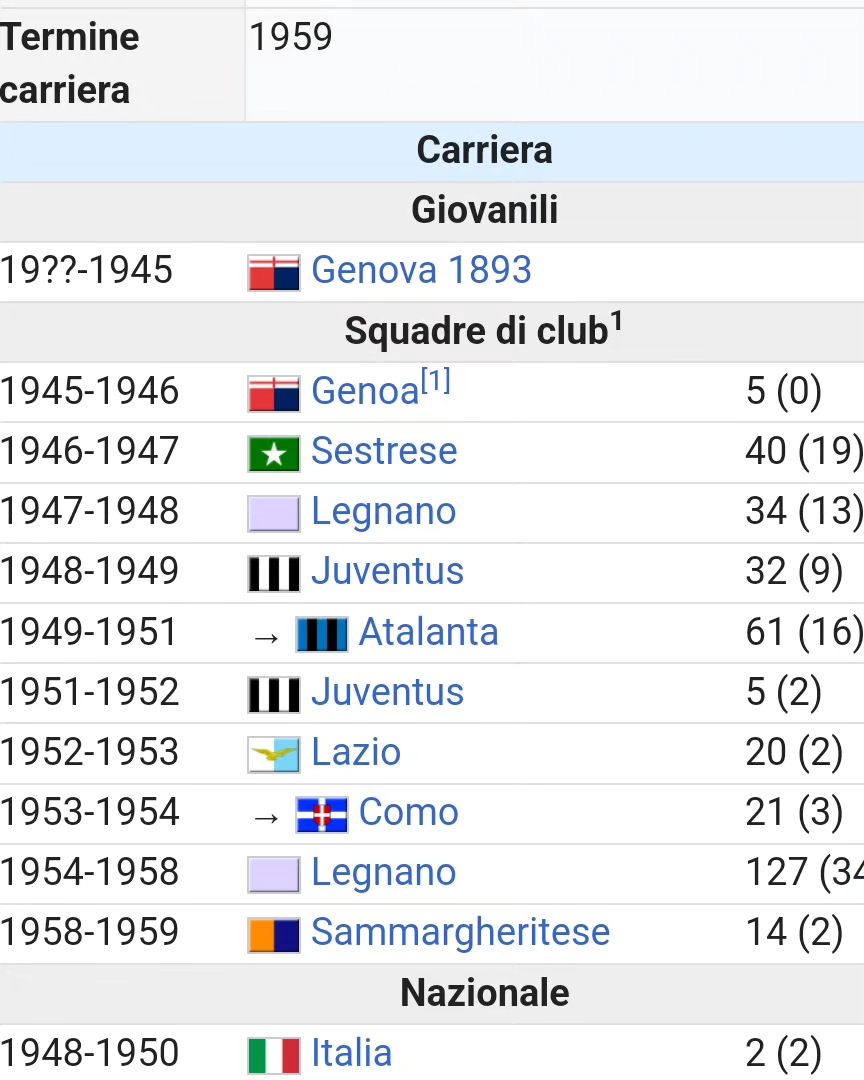The image size is (864, 1080).
Task: Click the Sammargheritese orange-blue flag icon
Action: 274,935
